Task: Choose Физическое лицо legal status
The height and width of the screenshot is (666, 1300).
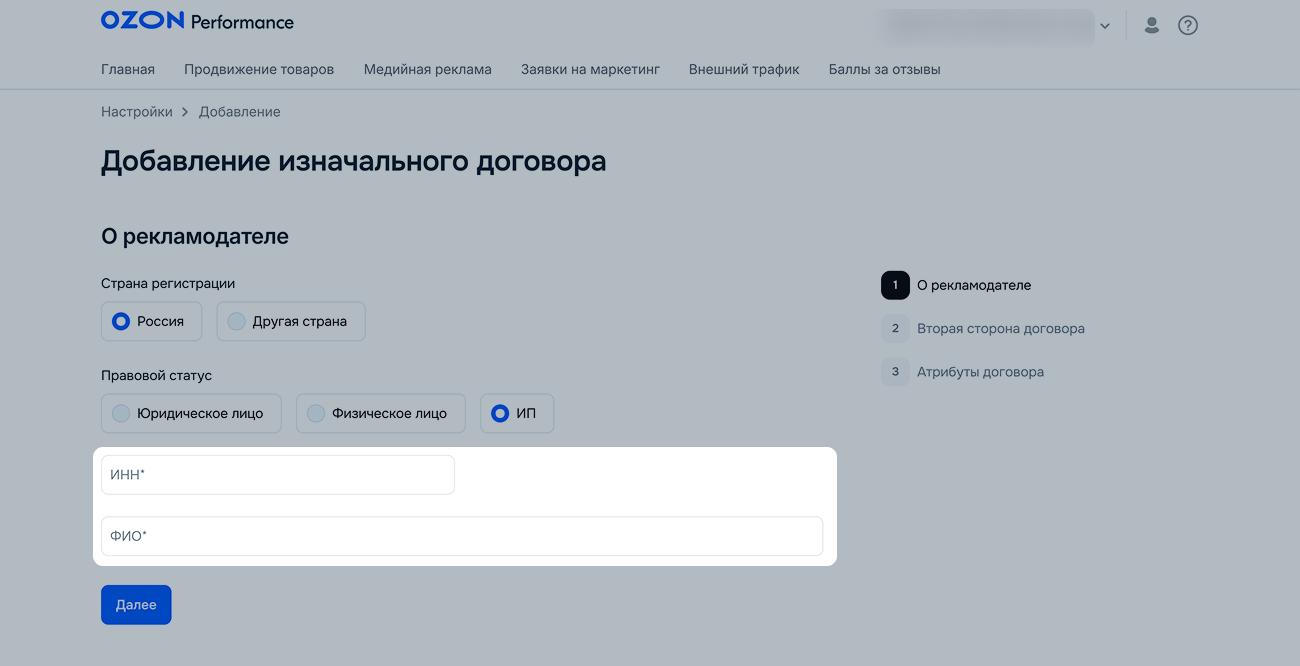Action: [x=380, y=413]
